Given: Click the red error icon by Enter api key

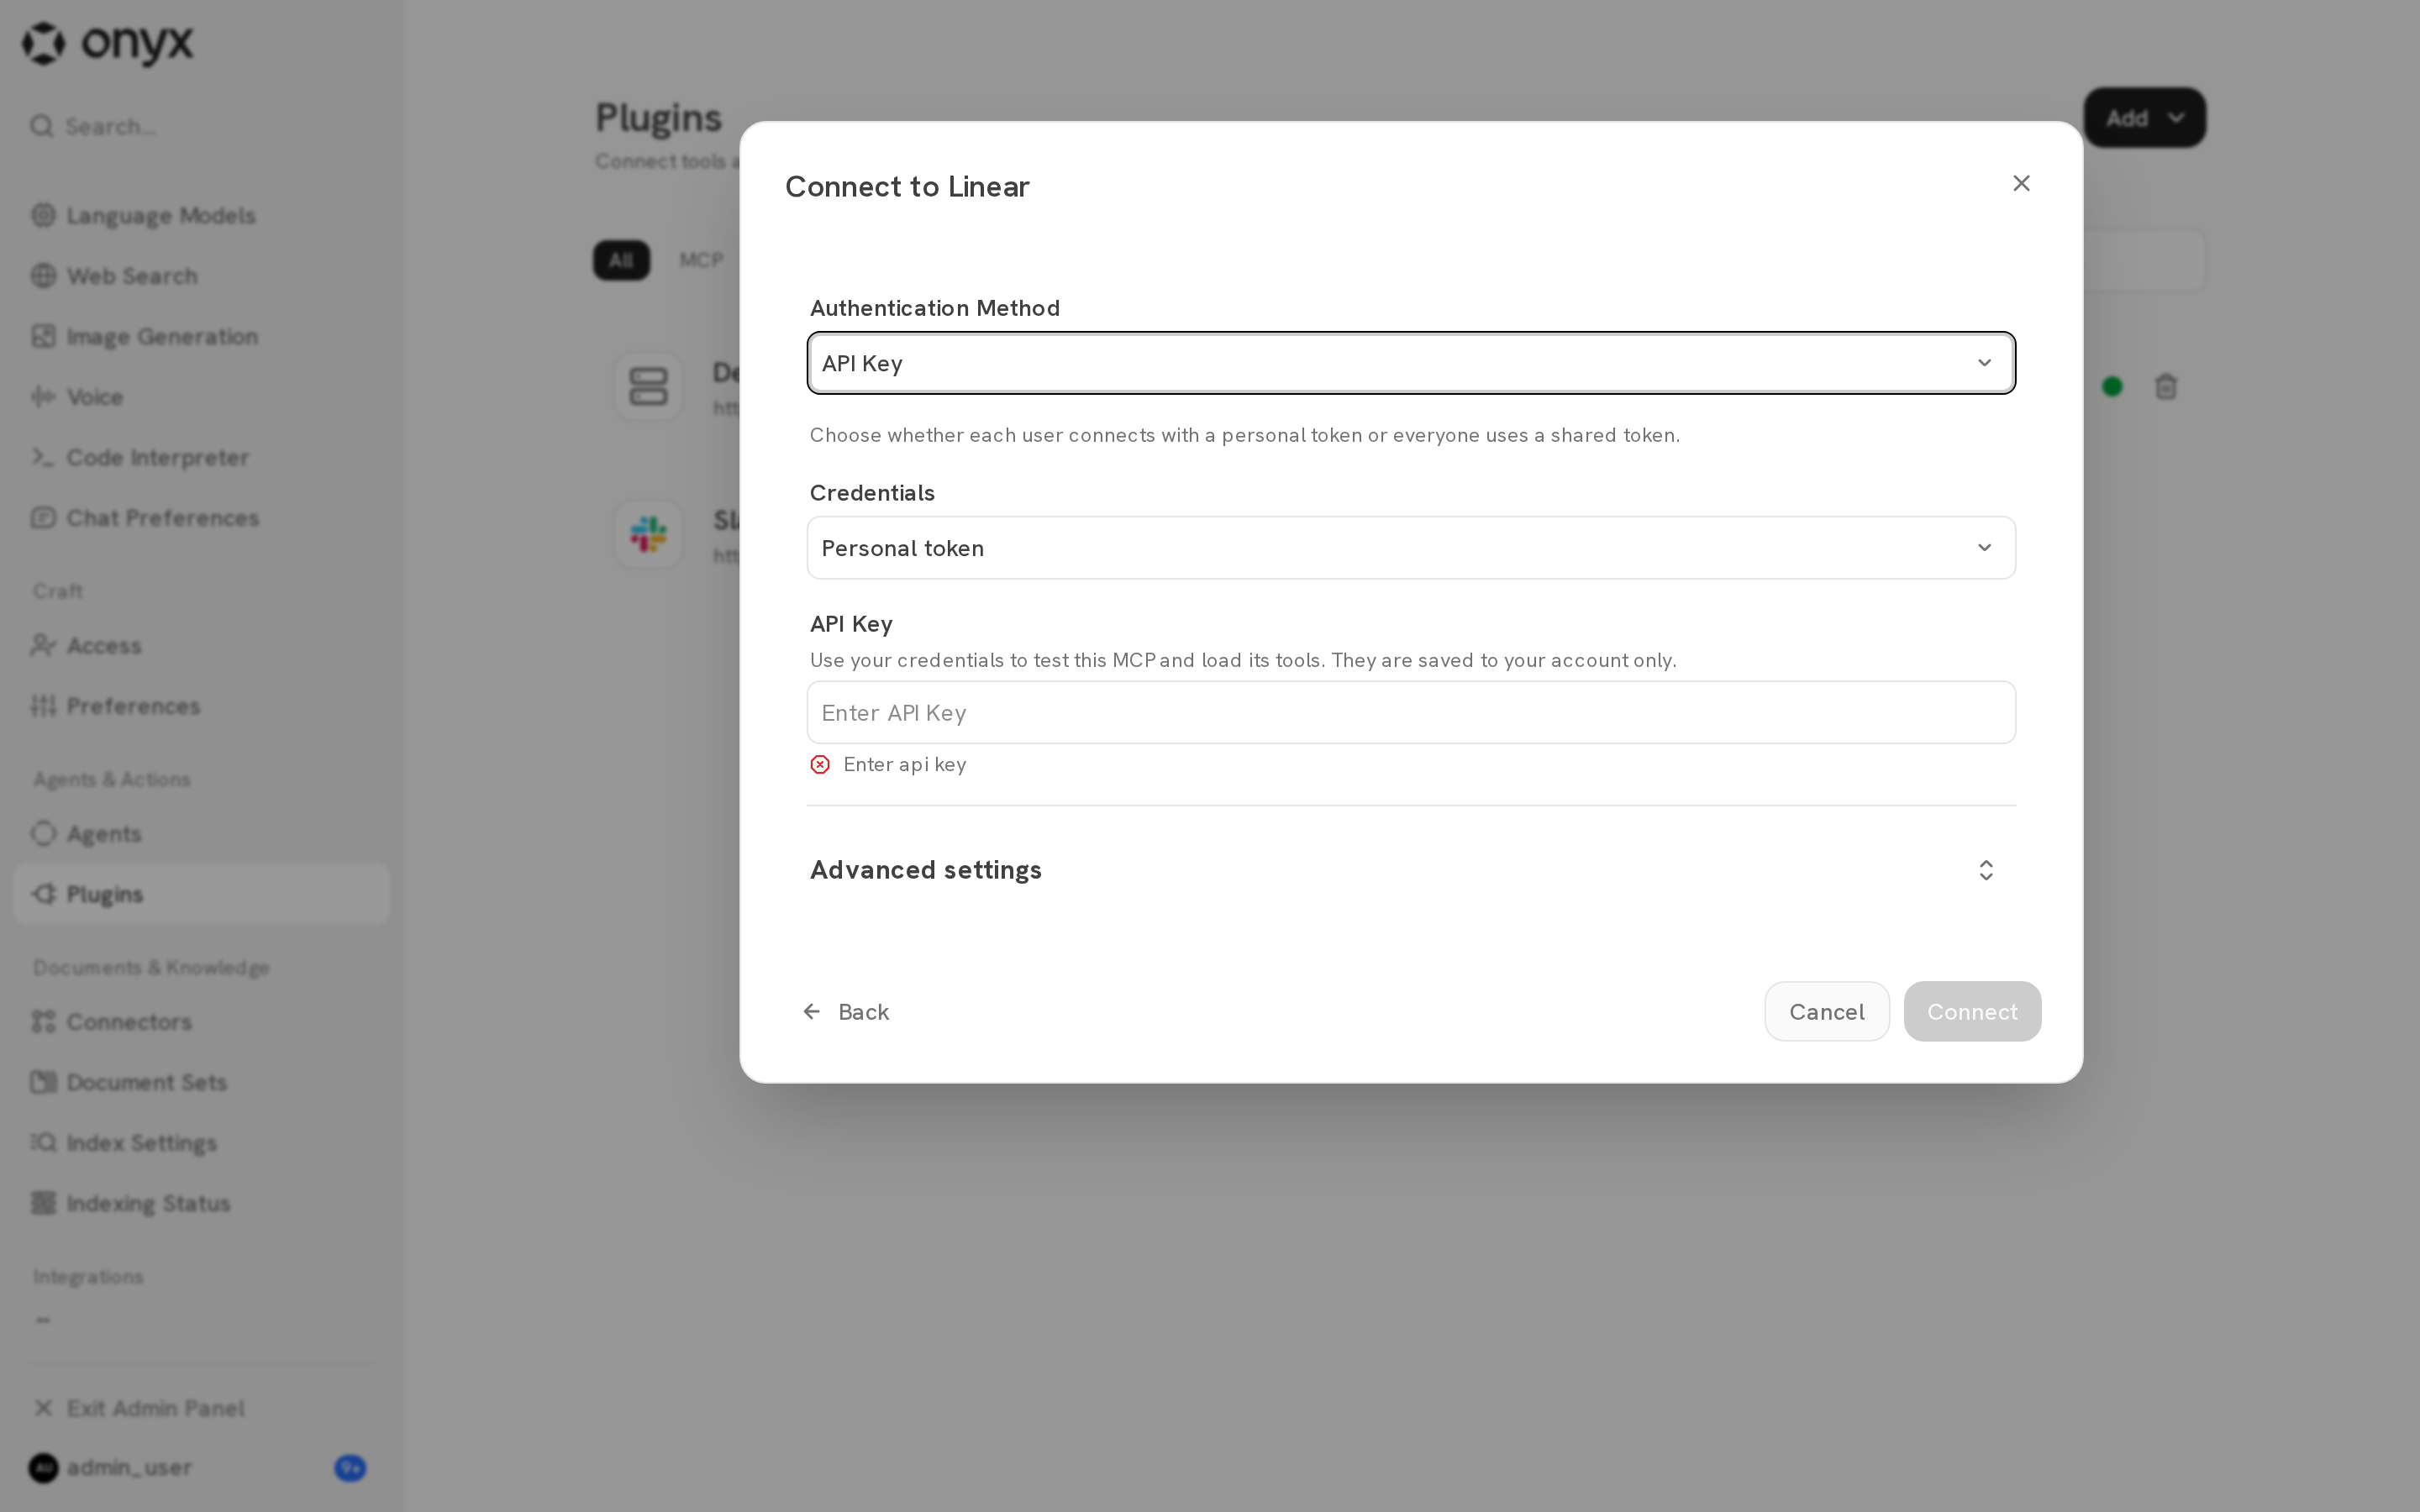Looking at the screenshot, I should coord(820,765).
